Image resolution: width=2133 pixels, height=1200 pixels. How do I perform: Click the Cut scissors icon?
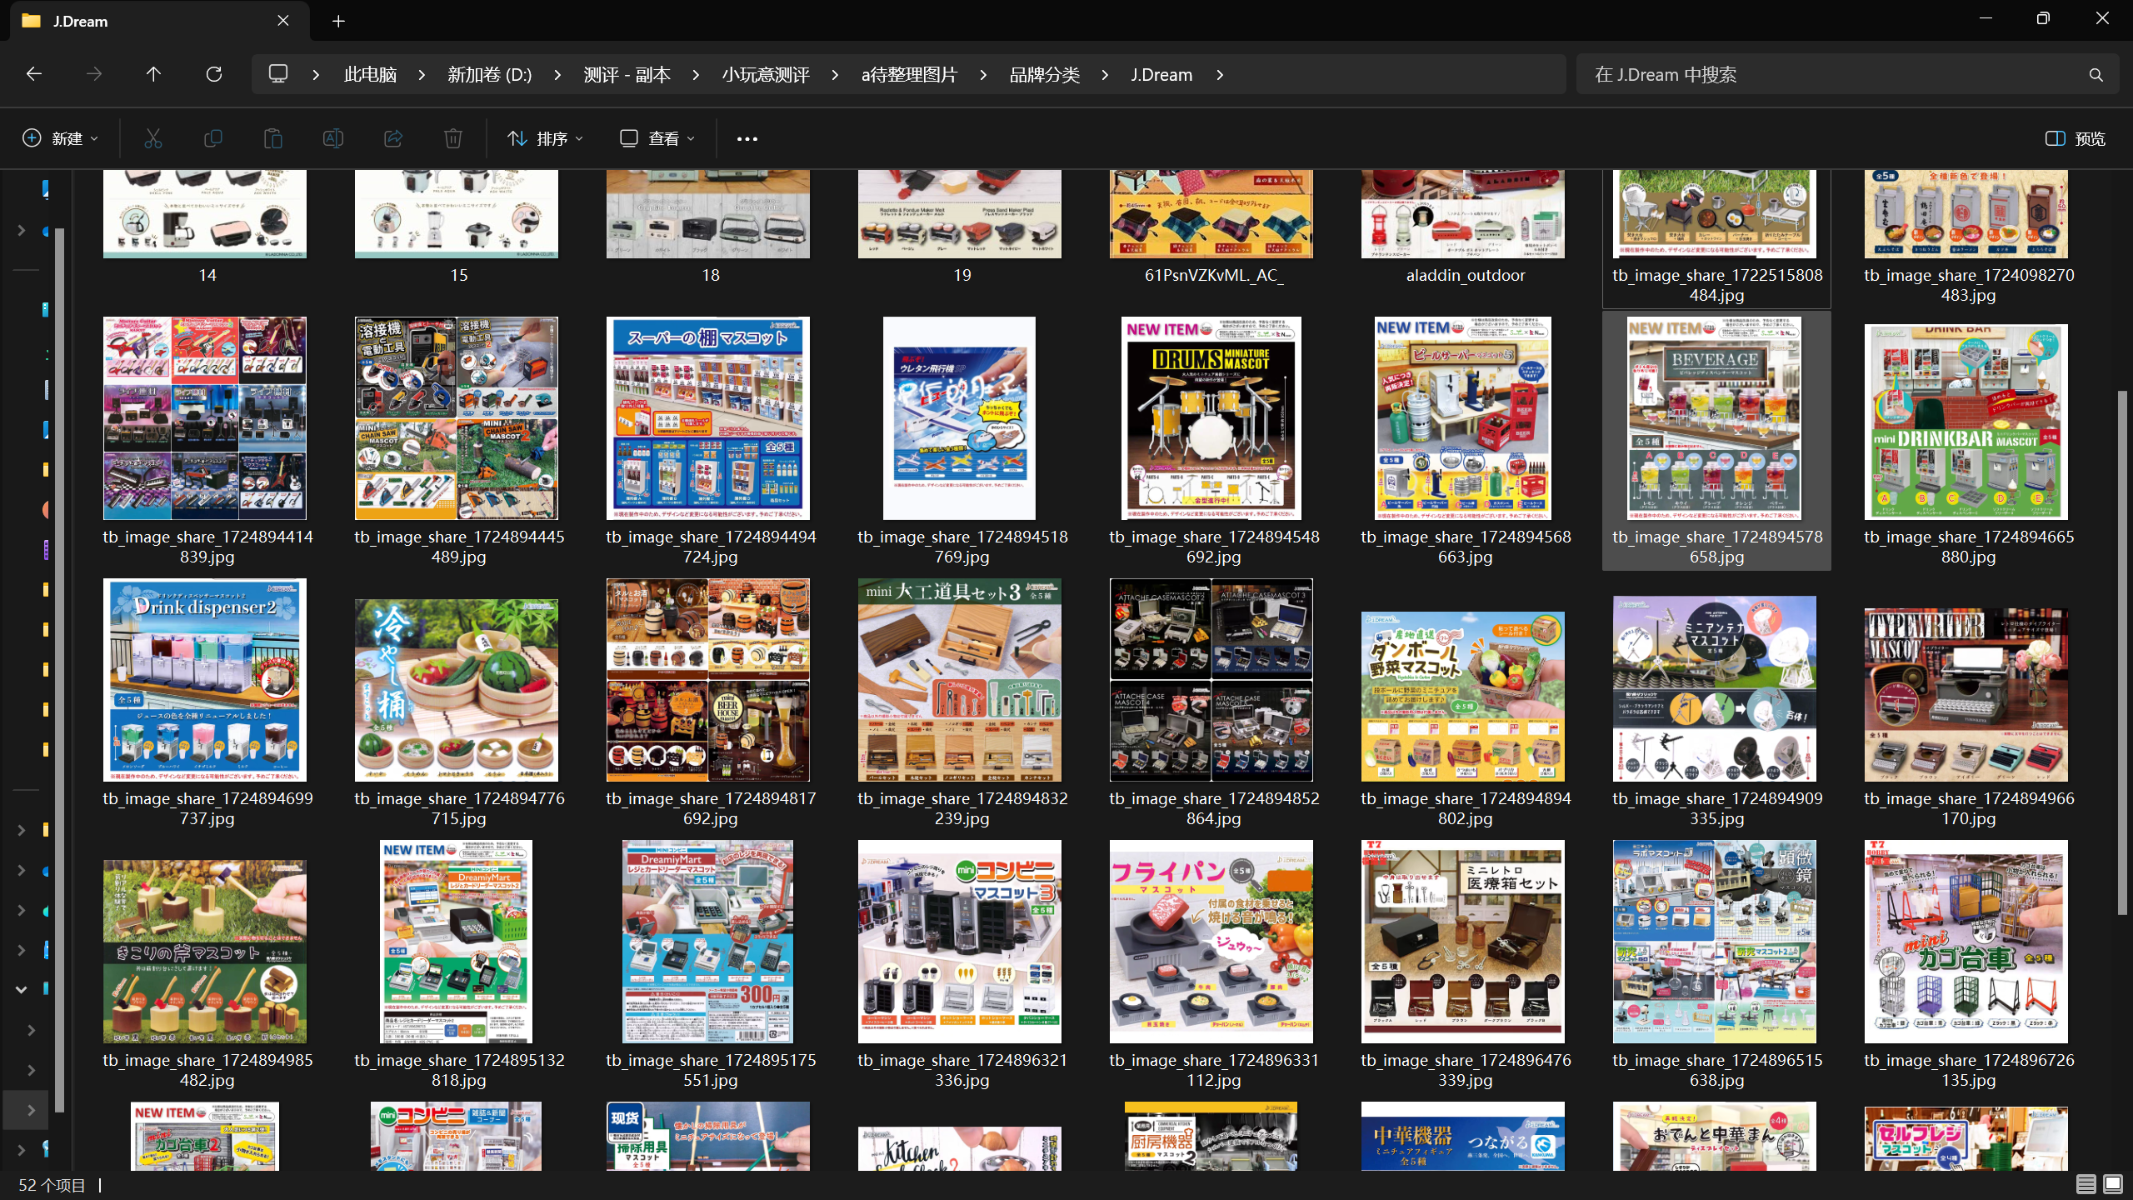153,139
